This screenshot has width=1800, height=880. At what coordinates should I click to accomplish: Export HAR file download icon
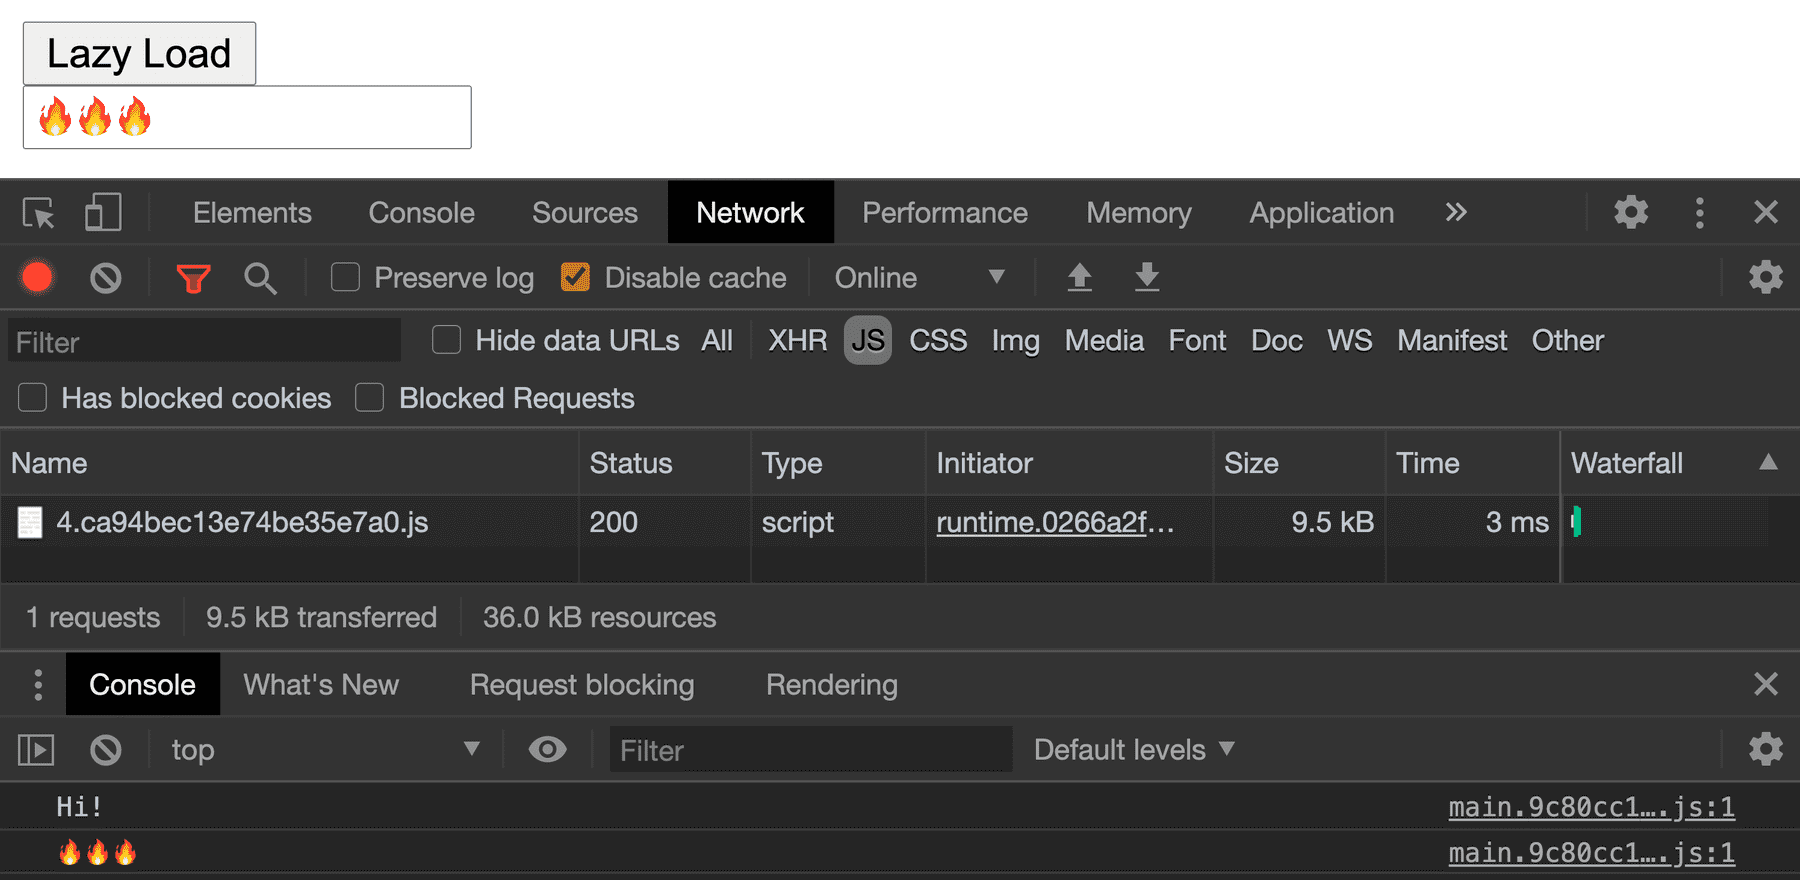1147,277
